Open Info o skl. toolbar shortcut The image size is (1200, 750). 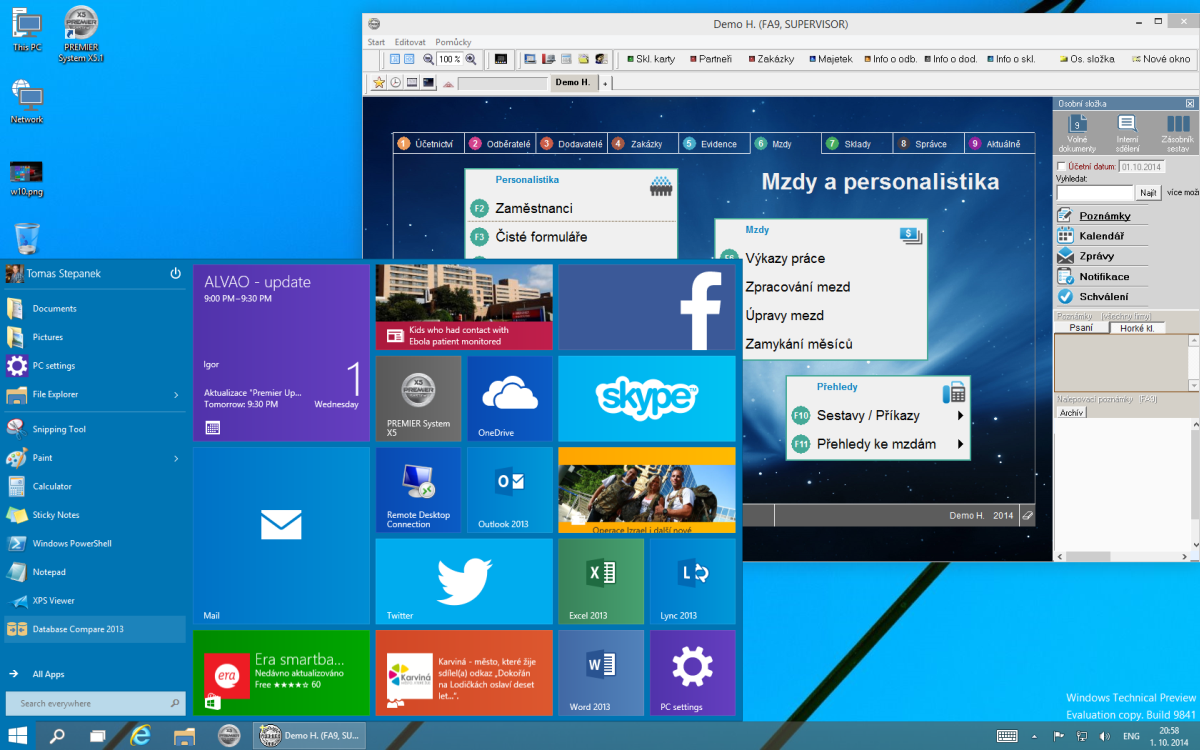tap(1010, 59)
